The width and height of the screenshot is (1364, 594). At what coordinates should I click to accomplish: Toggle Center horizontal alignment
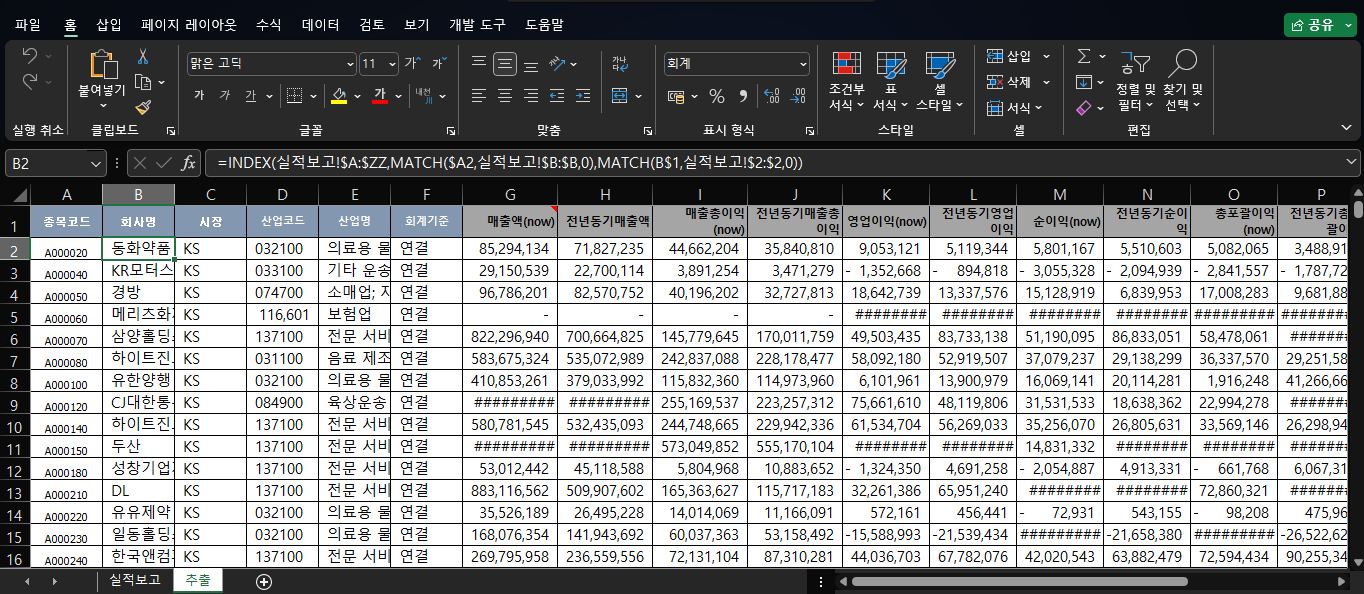click(505, 96)
